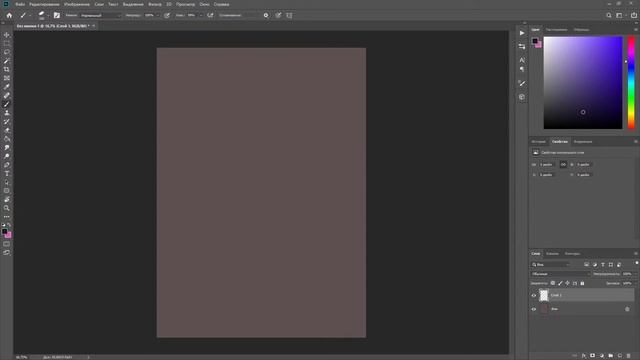Select the Pen tool

[7, 165]
